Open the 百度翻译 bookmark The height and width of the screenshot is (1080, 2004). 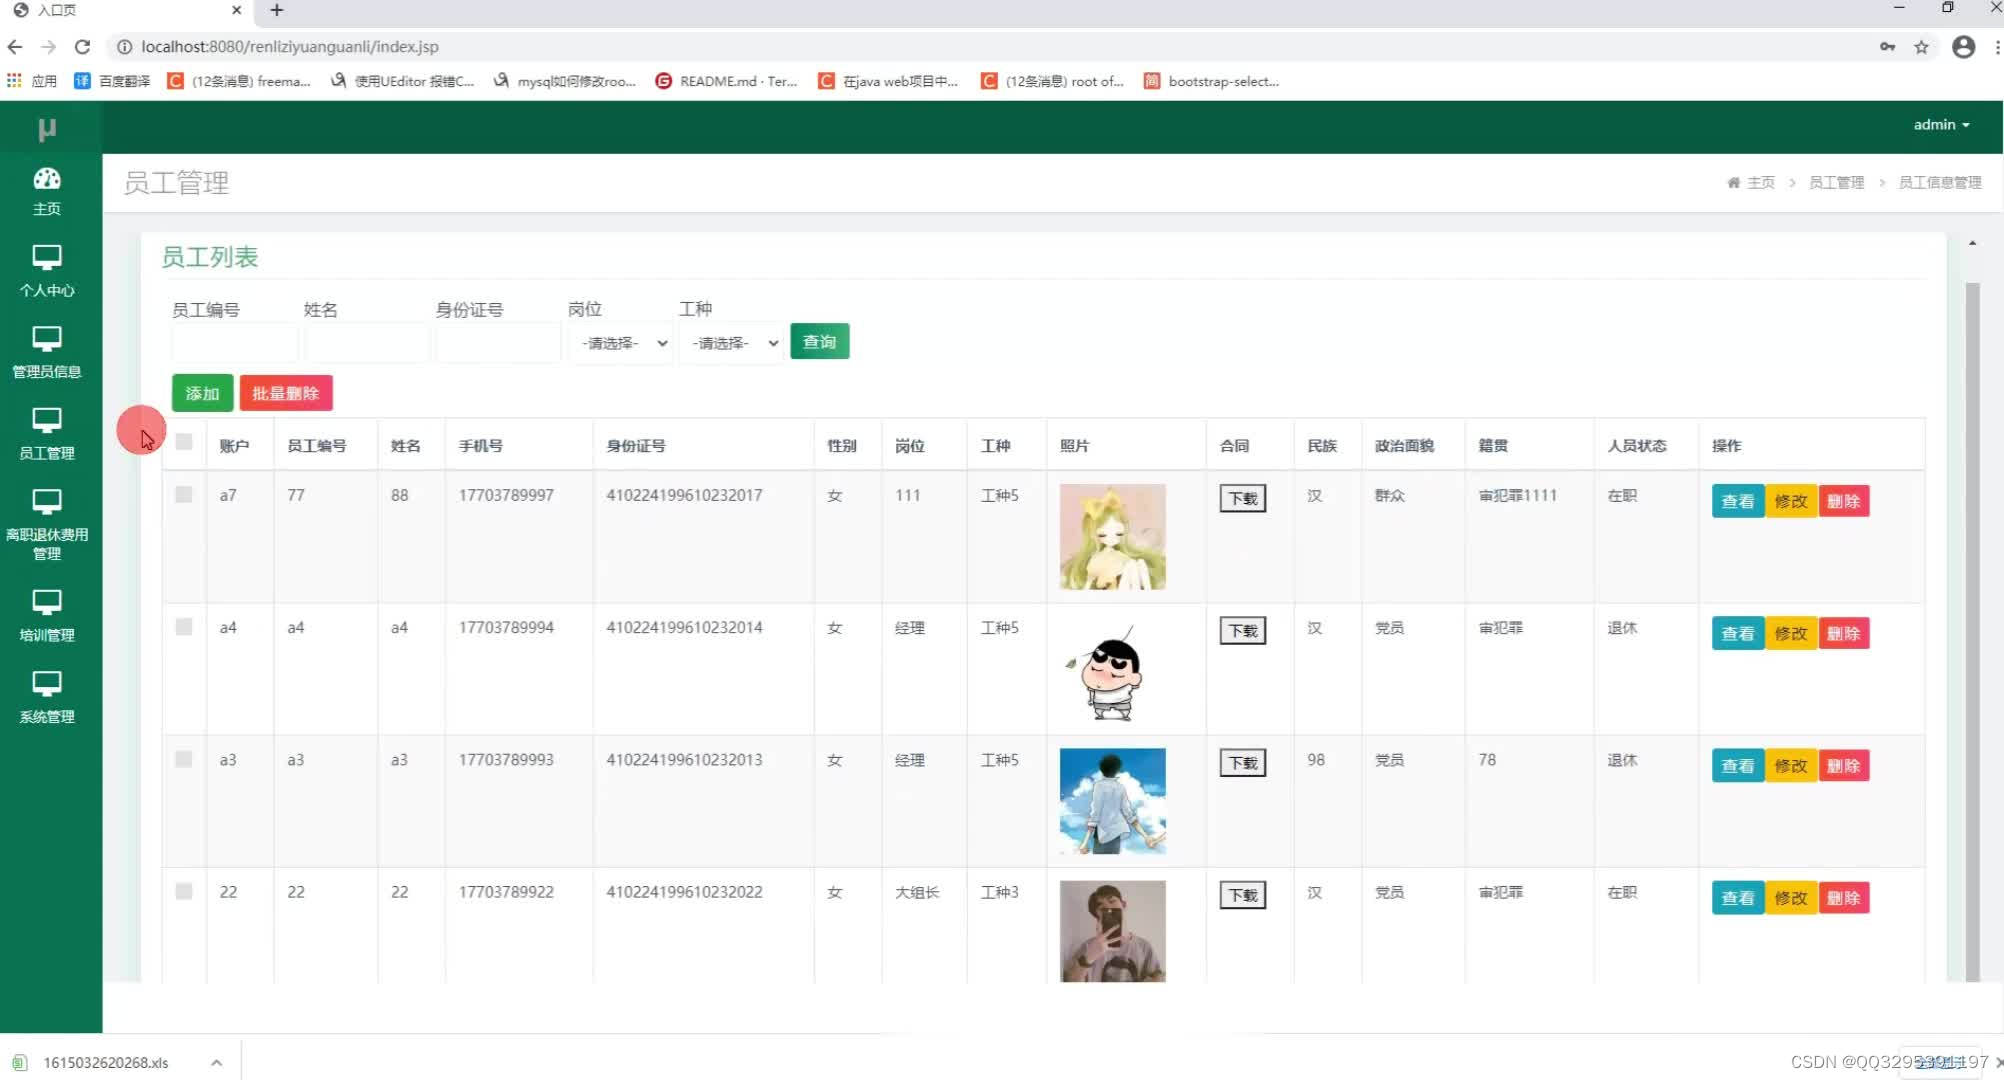[112, 81]
